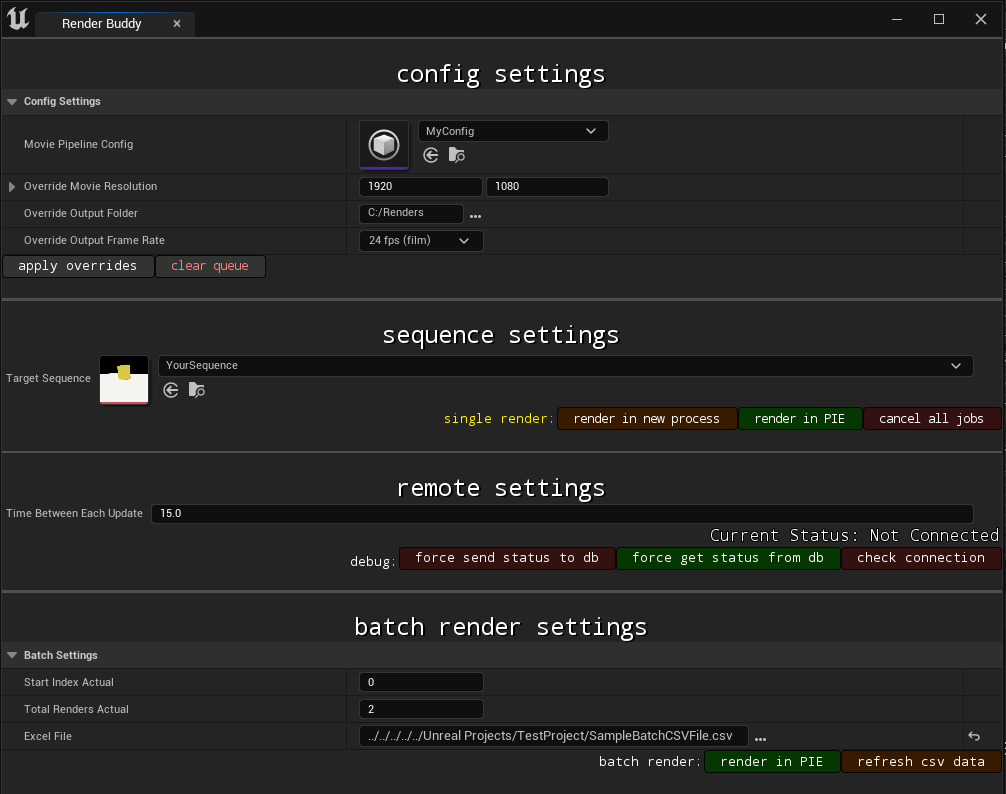The image size is (1006, 794).
Task: Start batch render in PIE
Action: pyautogui.click(x=772, y=762)
